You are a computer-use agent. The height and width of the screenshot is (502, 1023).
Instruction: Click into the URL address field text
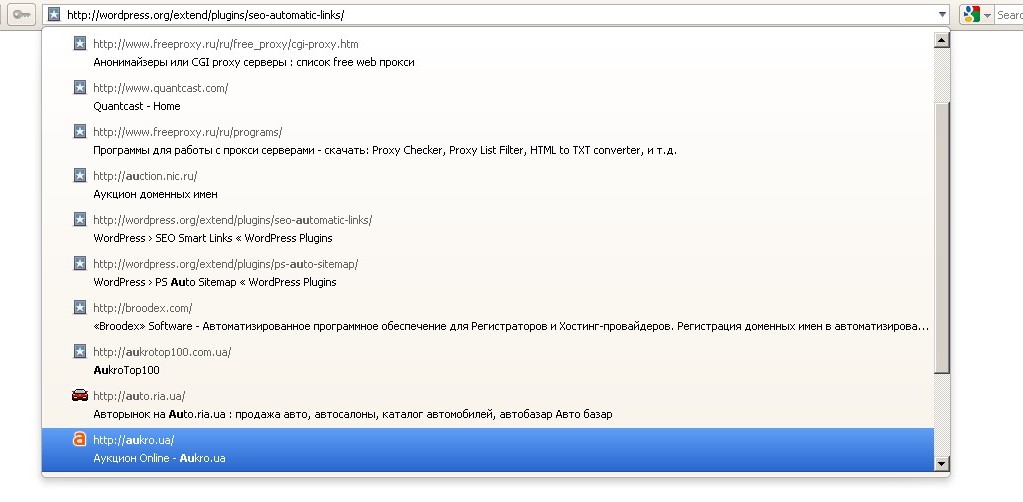coord(206,14)
